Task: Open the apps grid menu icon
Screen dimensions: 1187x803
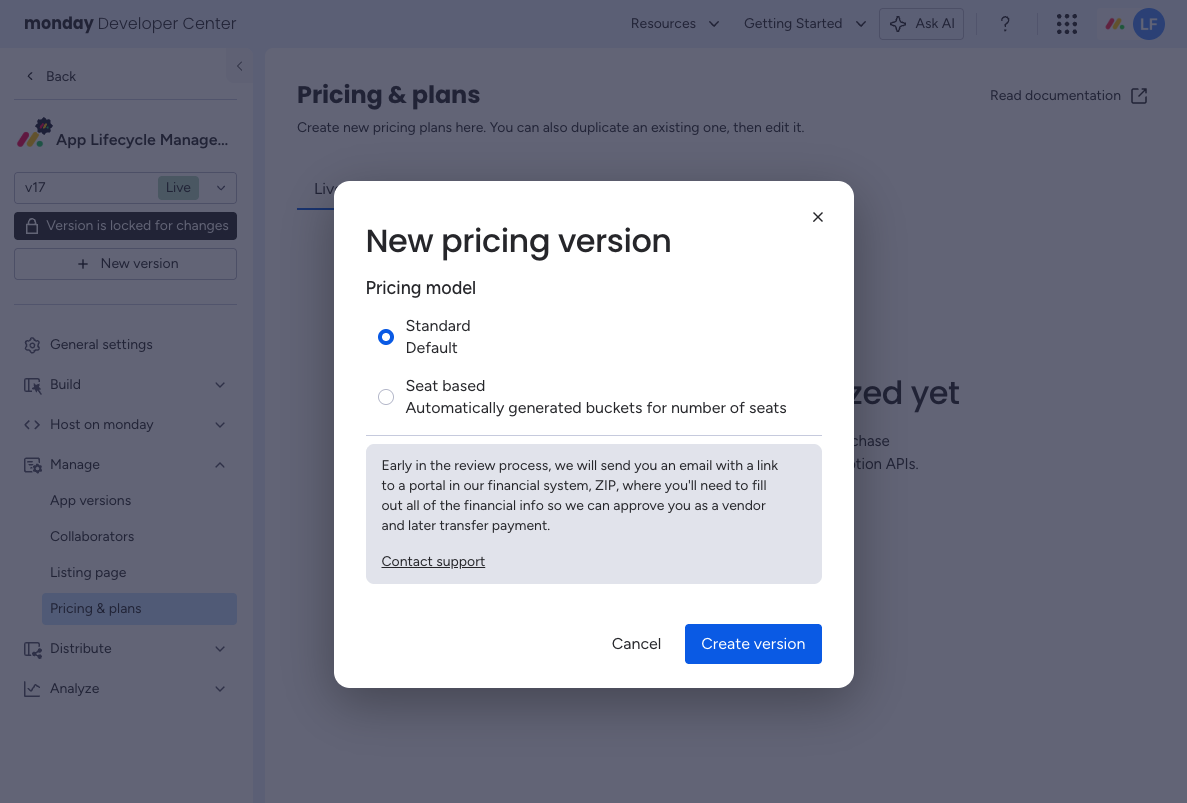Action: pyautogui.click(x=1067, y=24)
